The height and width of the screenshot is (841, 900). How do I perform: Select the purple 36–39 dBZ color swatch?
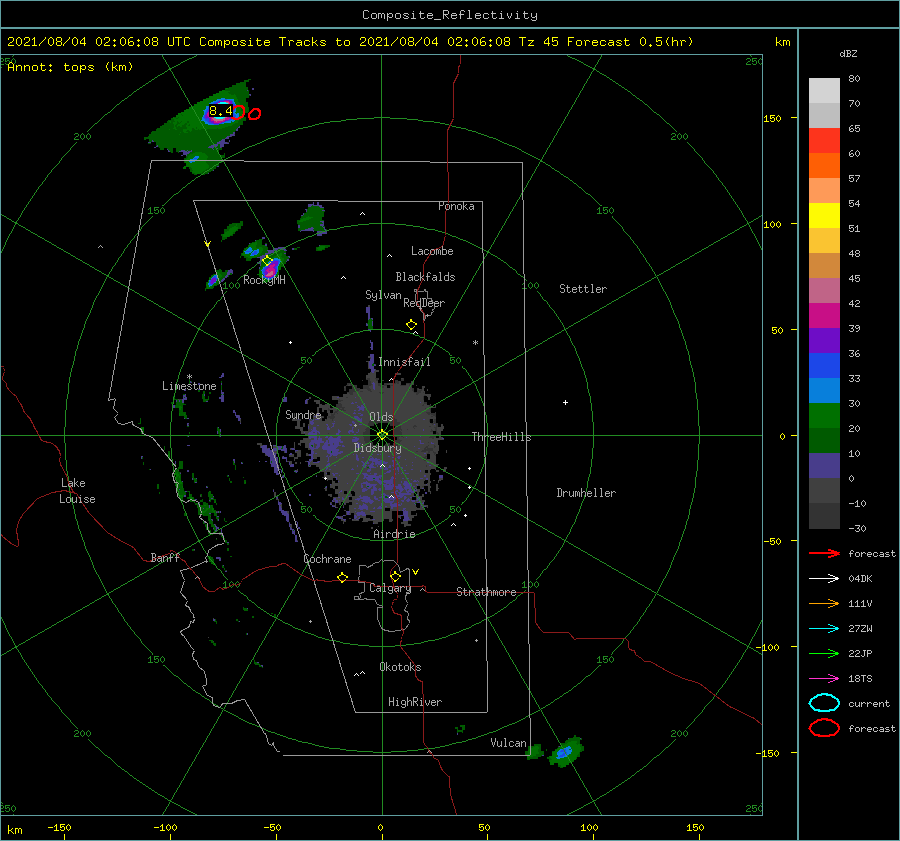tap(824, 340)
